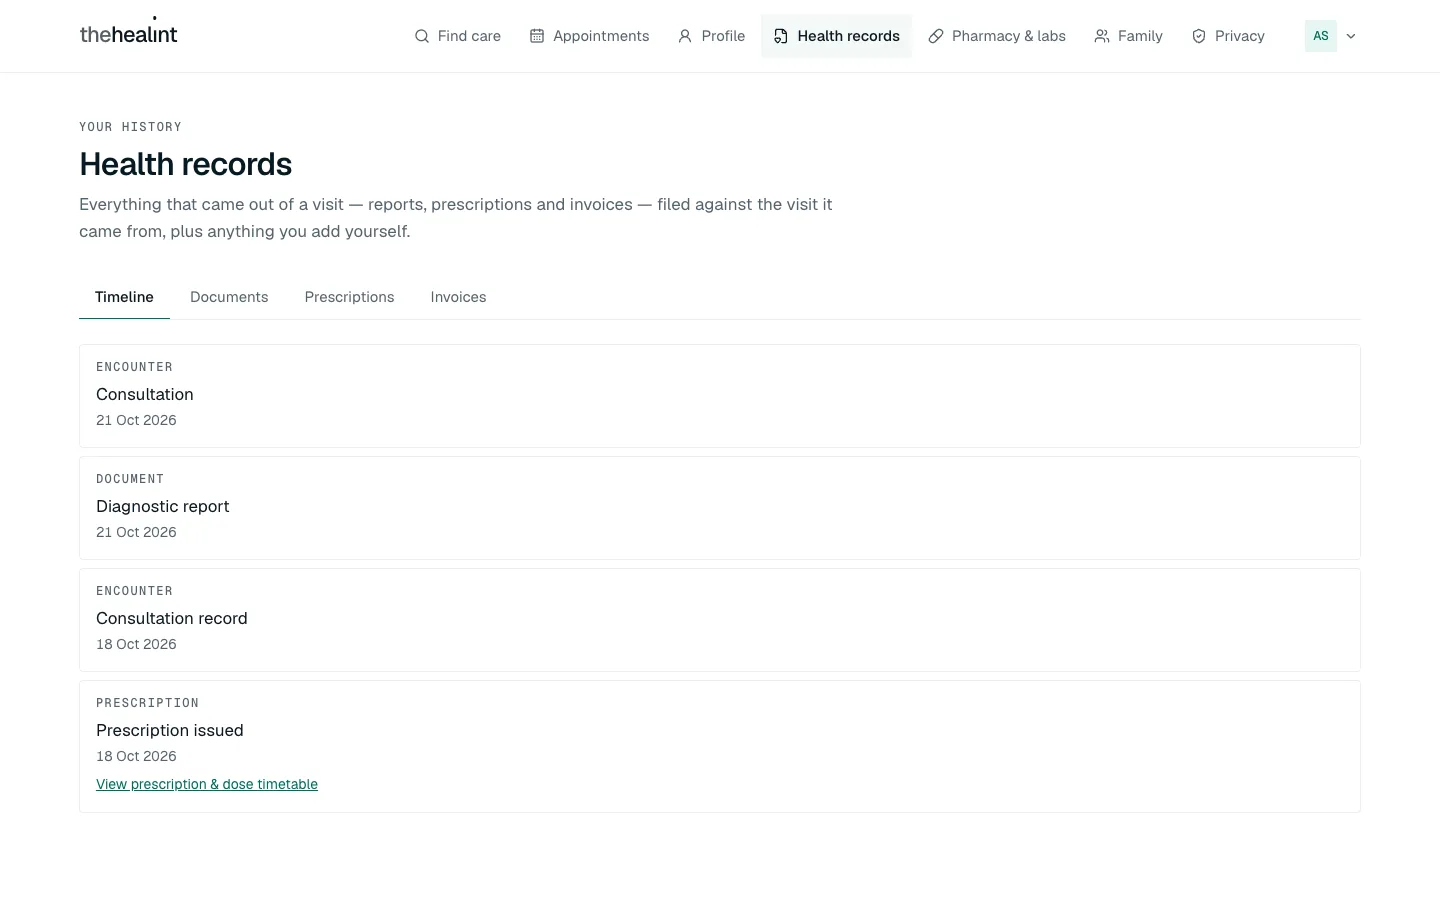The height and width of the screenshot is (900, 1440).
Task: Open the AS account avatar
Action: (1321, 36)
